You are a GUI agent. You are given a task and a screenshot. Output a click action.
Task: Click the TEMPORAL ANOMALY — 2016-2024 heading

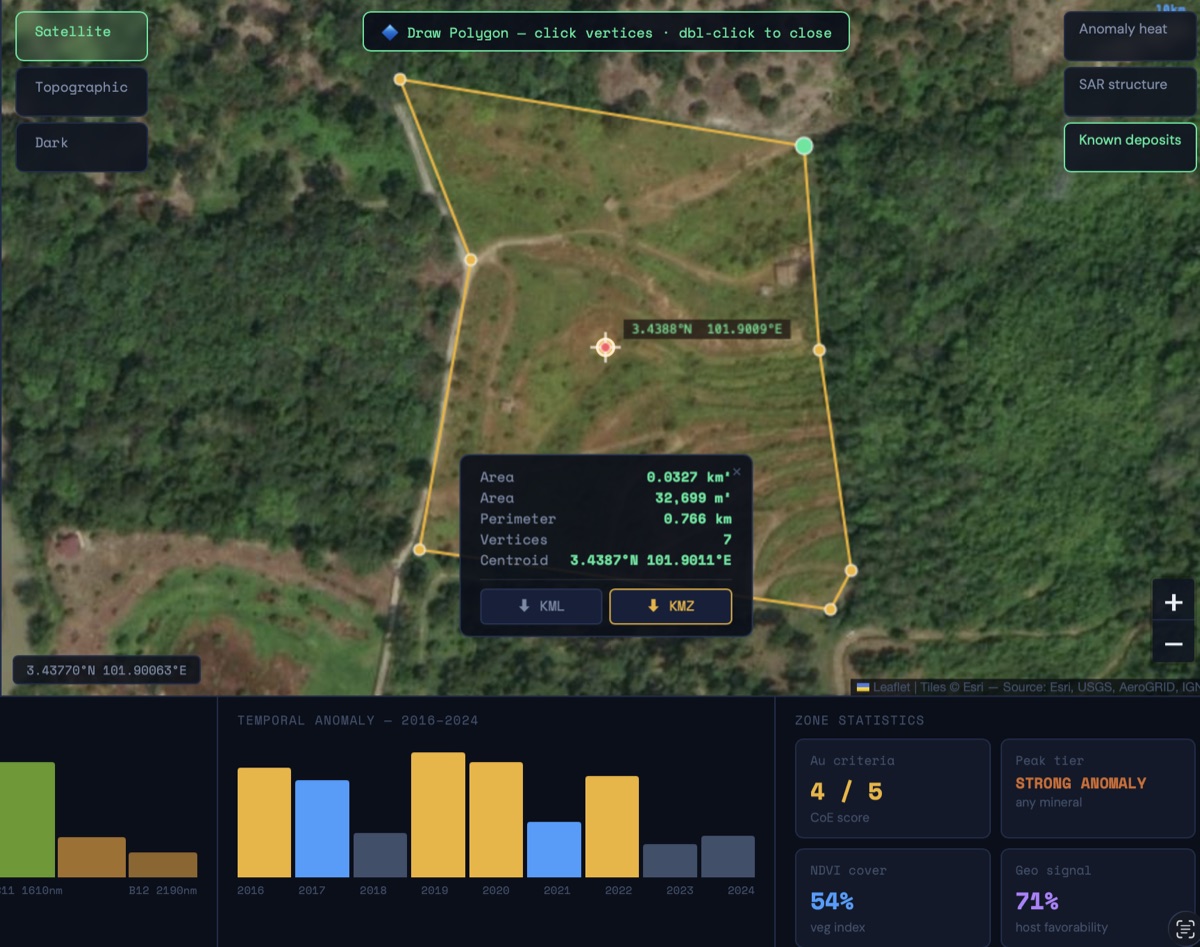point(357,720)
